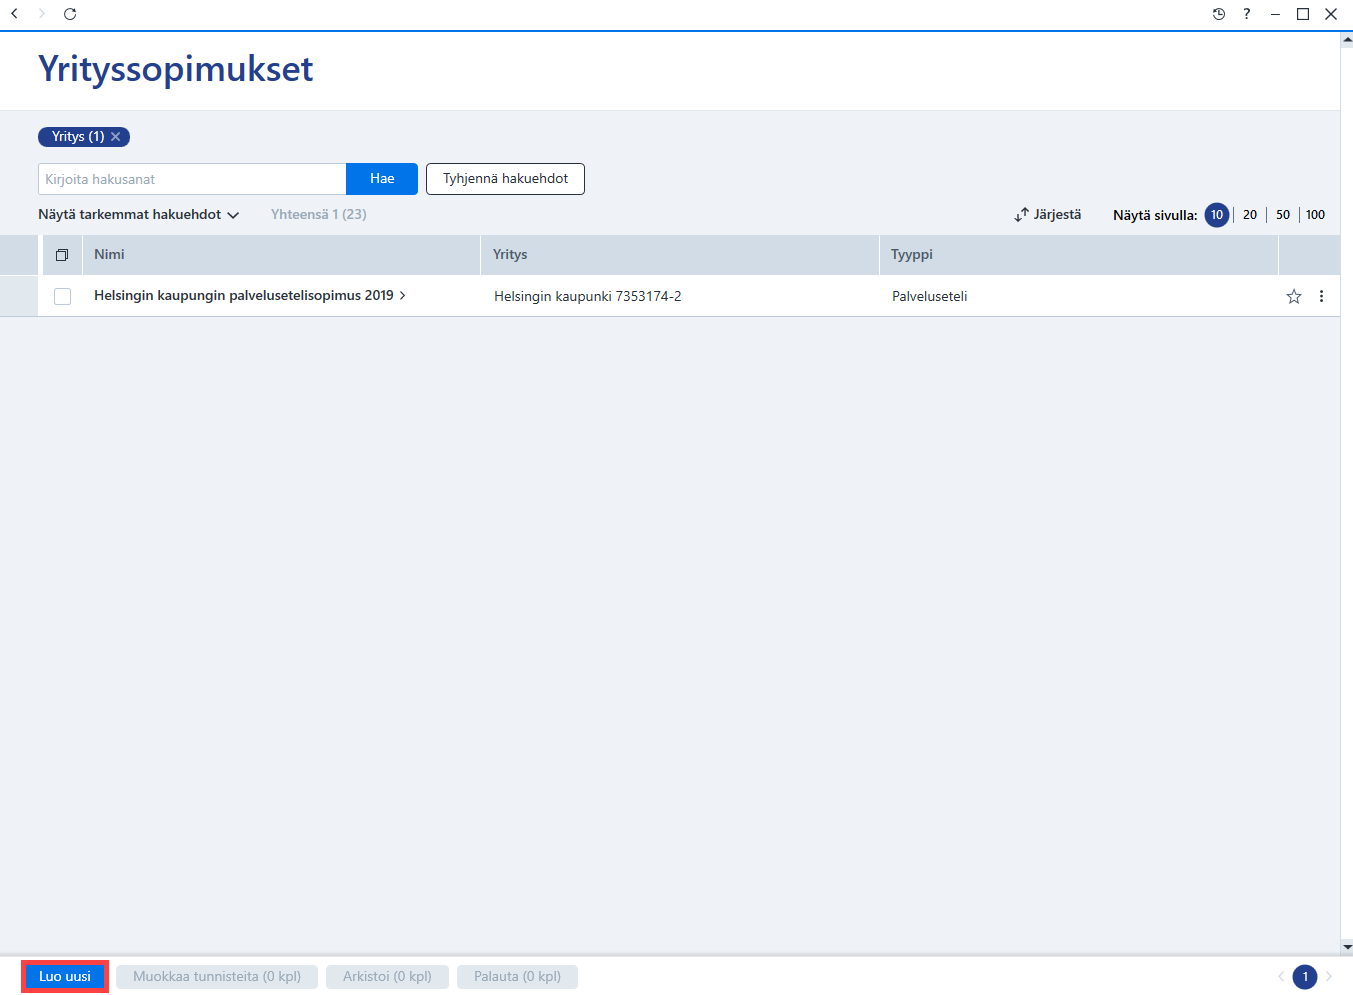Mark the Helsinki agreement as favorite
The image size is (1353, 995).
(x=1294, y=296)
